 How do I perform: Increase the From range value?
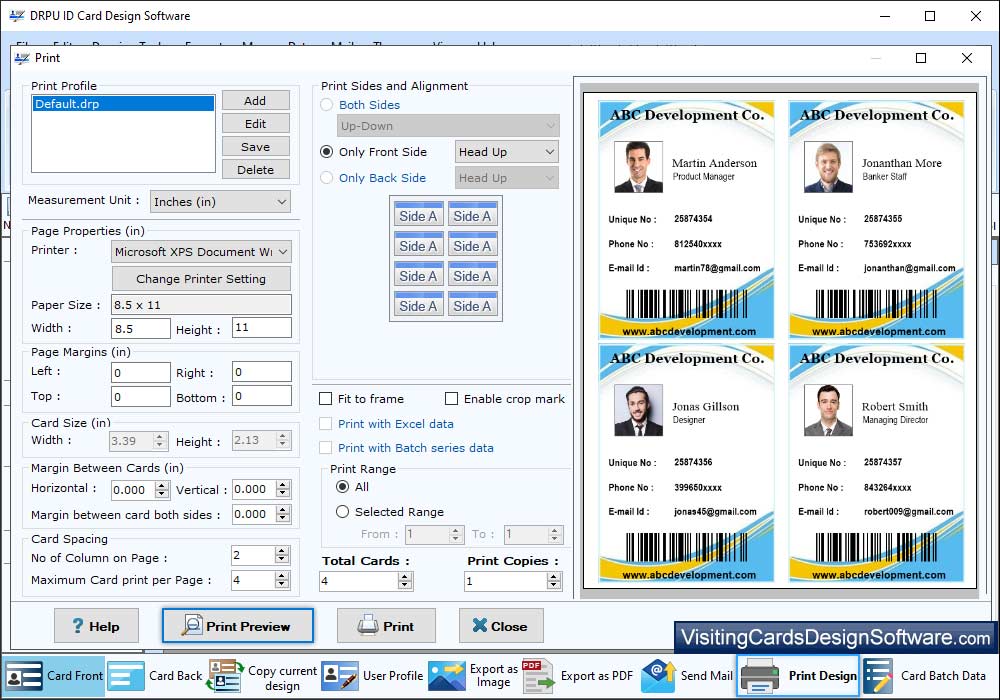point(455,530)
